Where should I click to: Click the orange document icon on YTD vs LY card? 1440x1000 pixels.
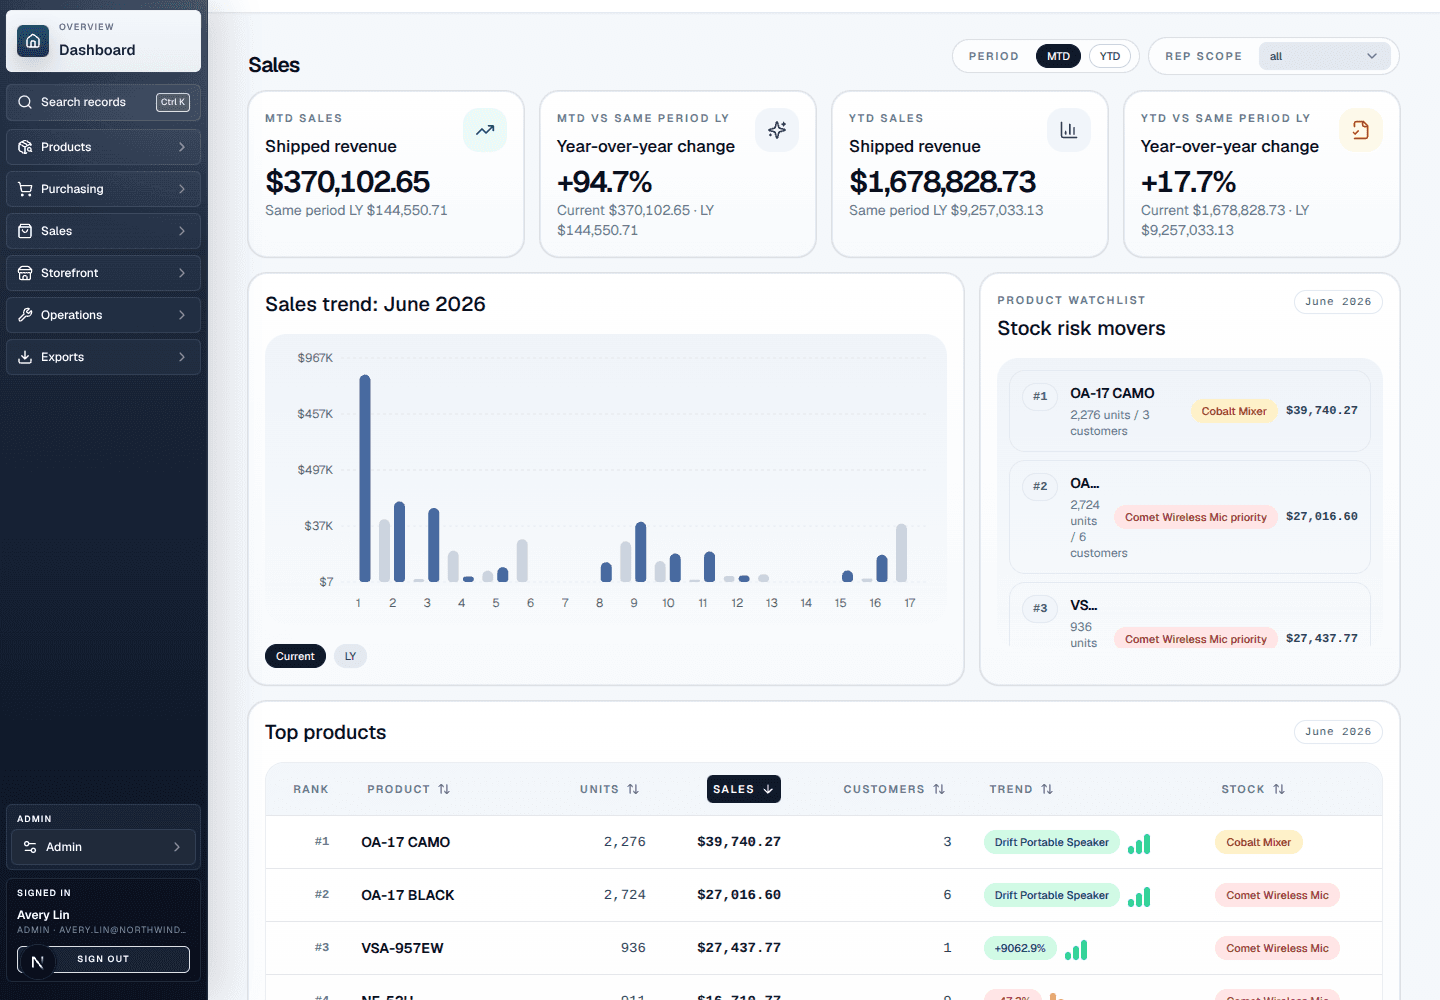coord(1361,130)
